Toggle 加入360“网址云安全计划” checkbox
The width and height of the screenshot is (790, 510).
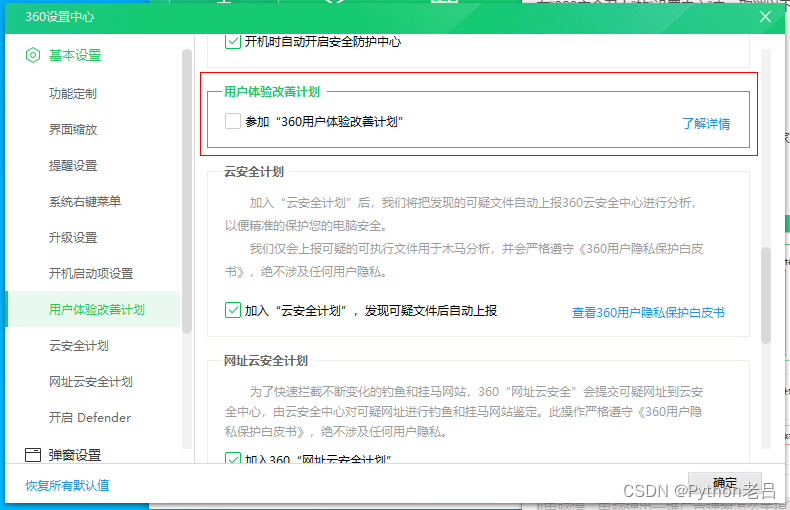(233, 458)
